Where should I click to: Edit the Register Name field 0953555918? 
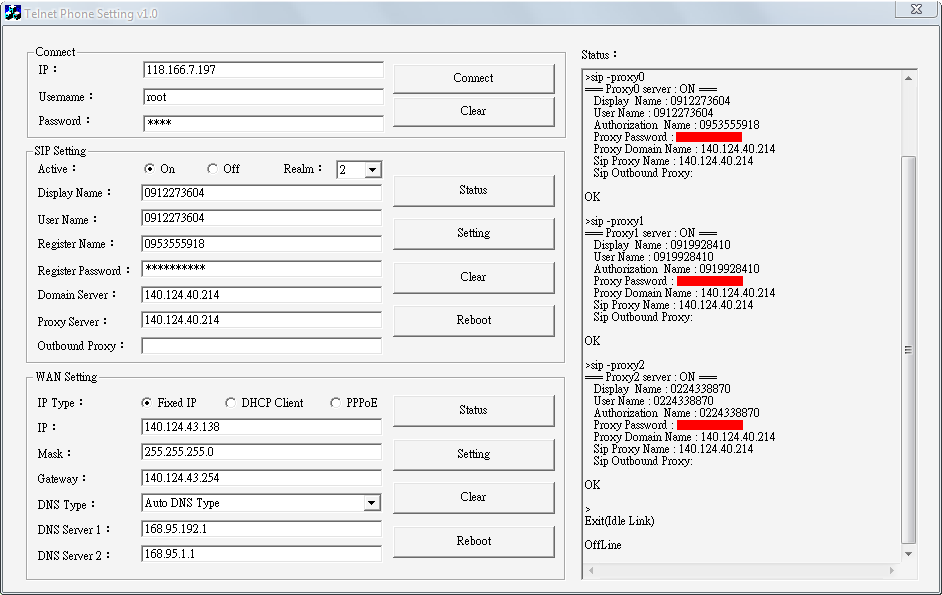[x=261, y=244]
